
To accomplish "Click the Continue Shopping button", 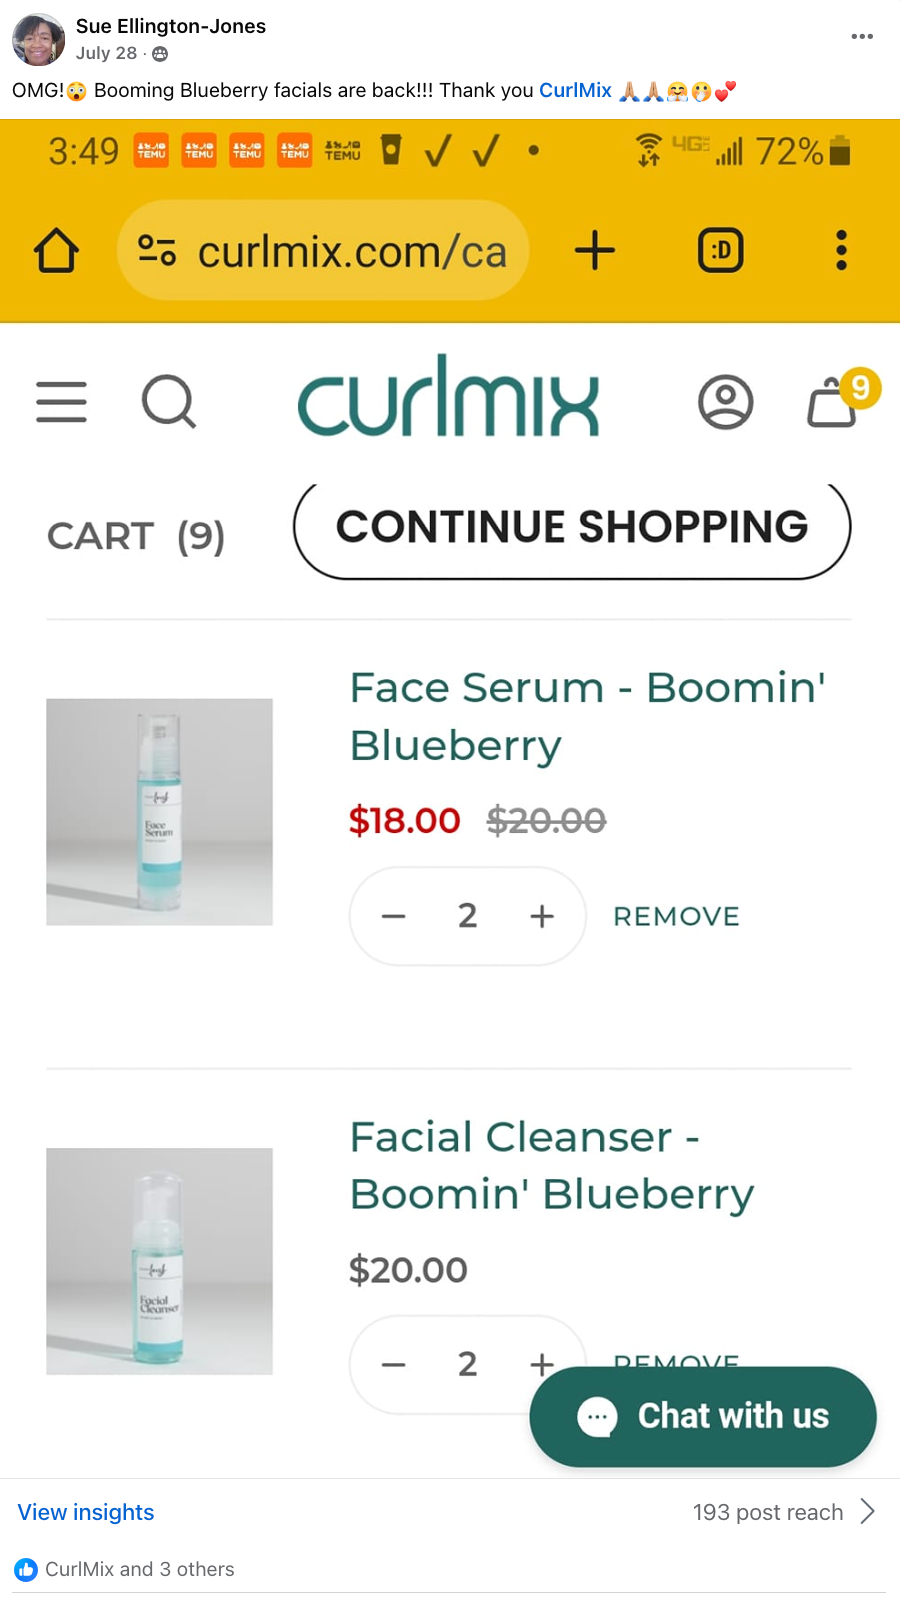I will [572, 529].
